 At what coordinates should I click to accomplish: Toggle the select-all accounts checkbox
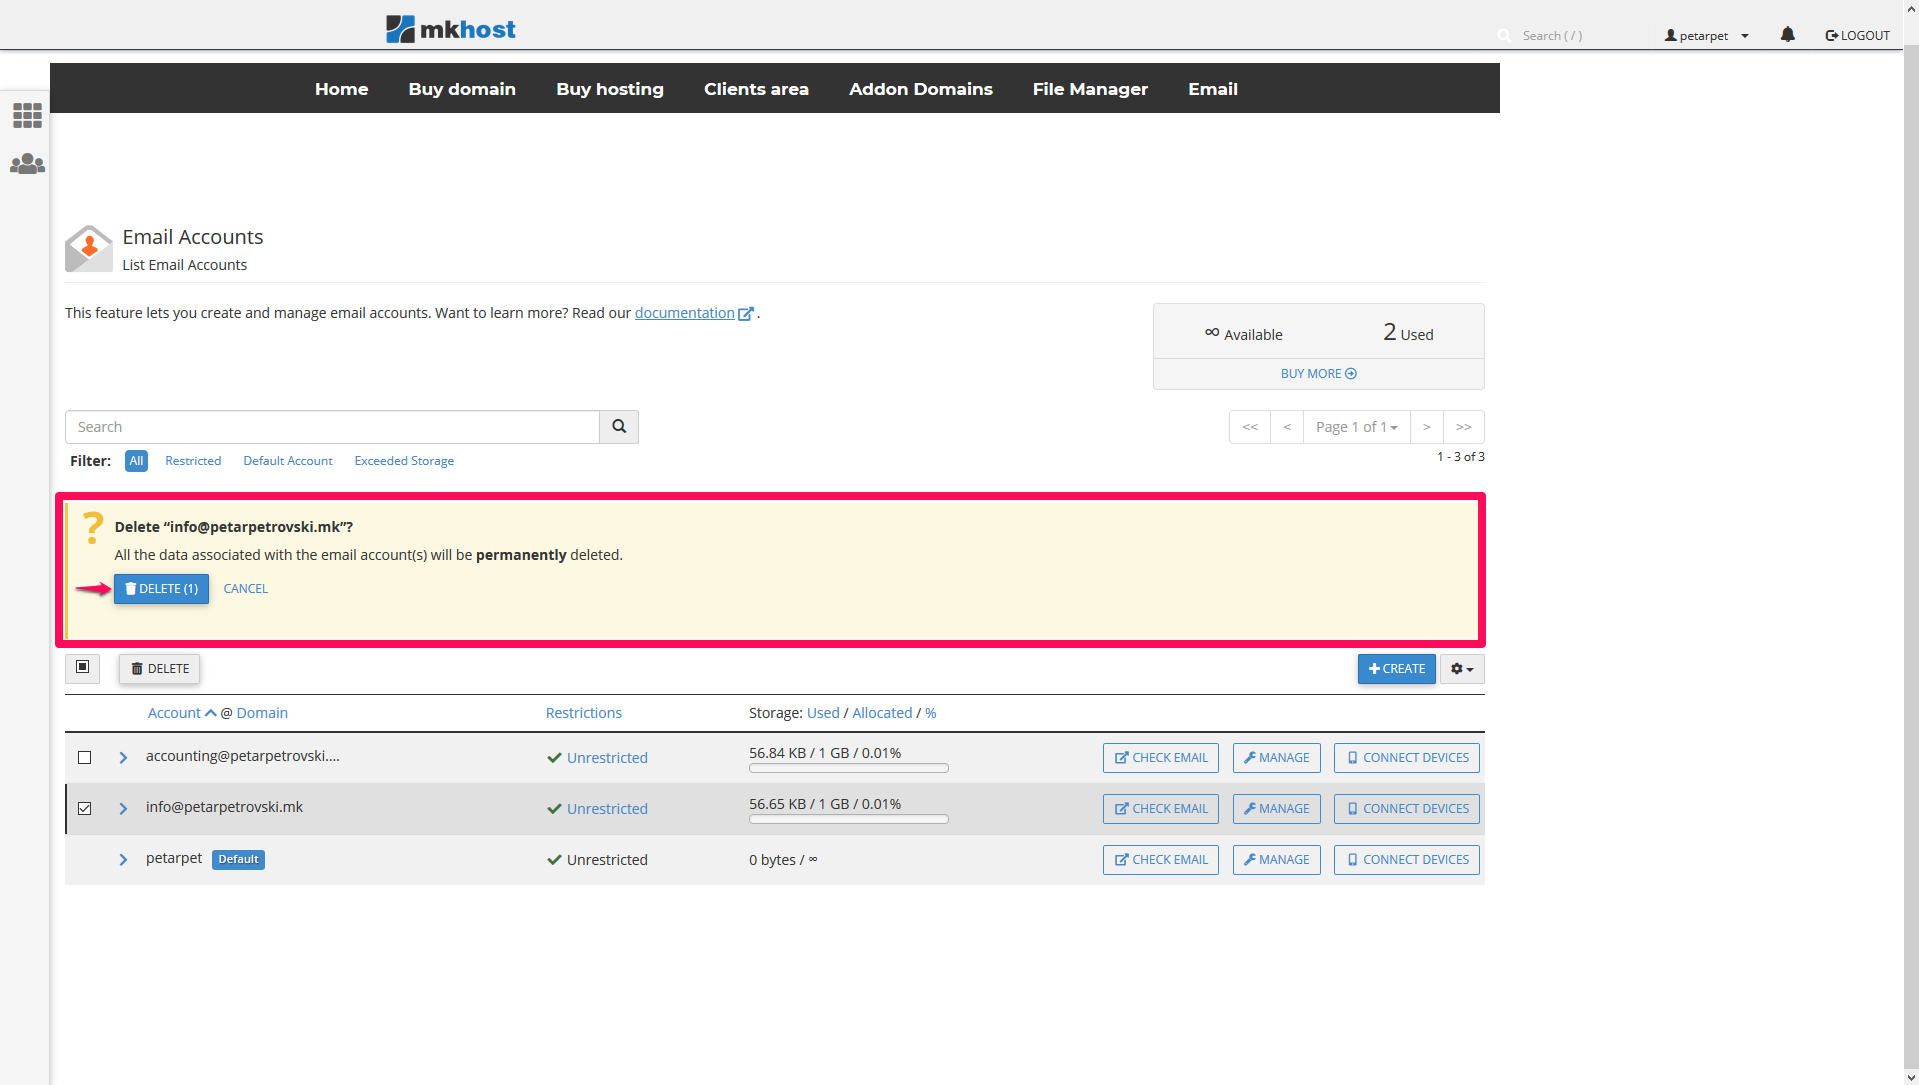(x=83, y=668)
